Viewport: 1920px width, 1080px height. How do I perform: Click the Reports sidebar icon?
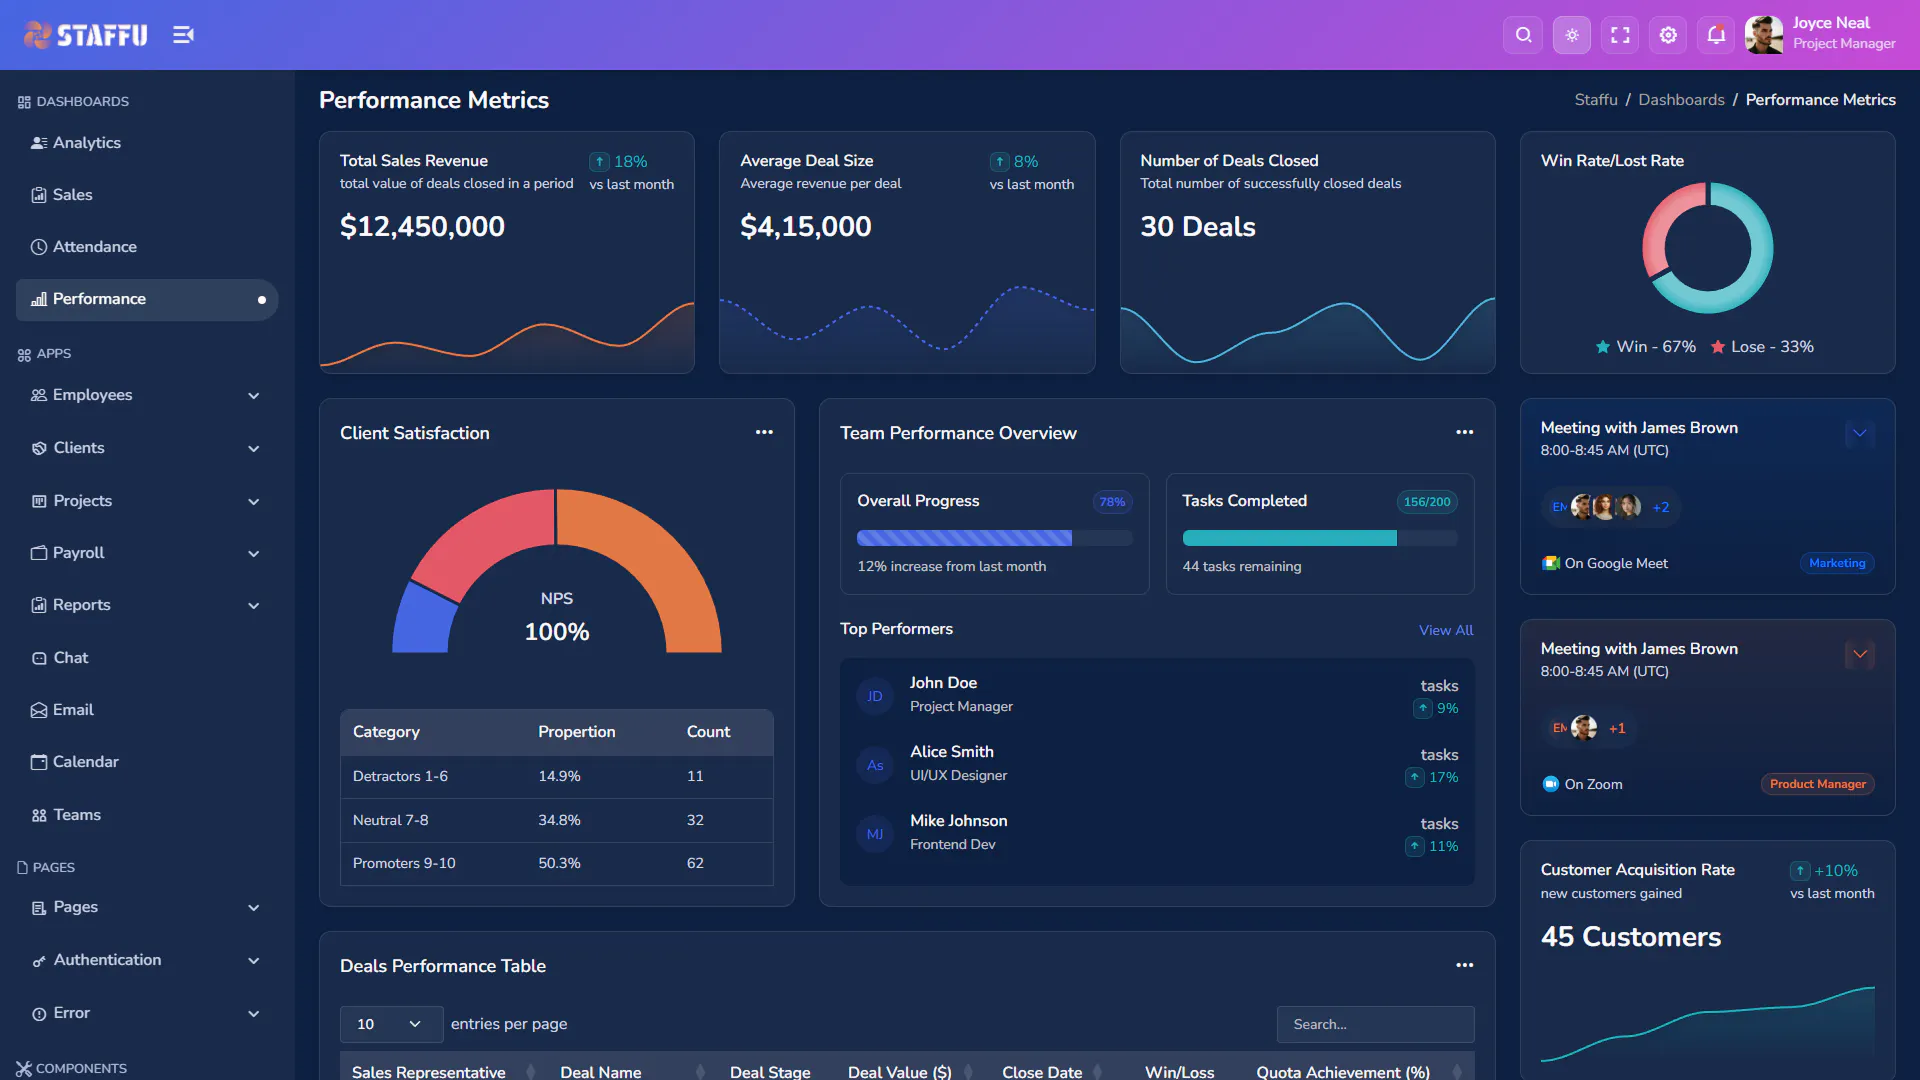[x=39, y=605]
